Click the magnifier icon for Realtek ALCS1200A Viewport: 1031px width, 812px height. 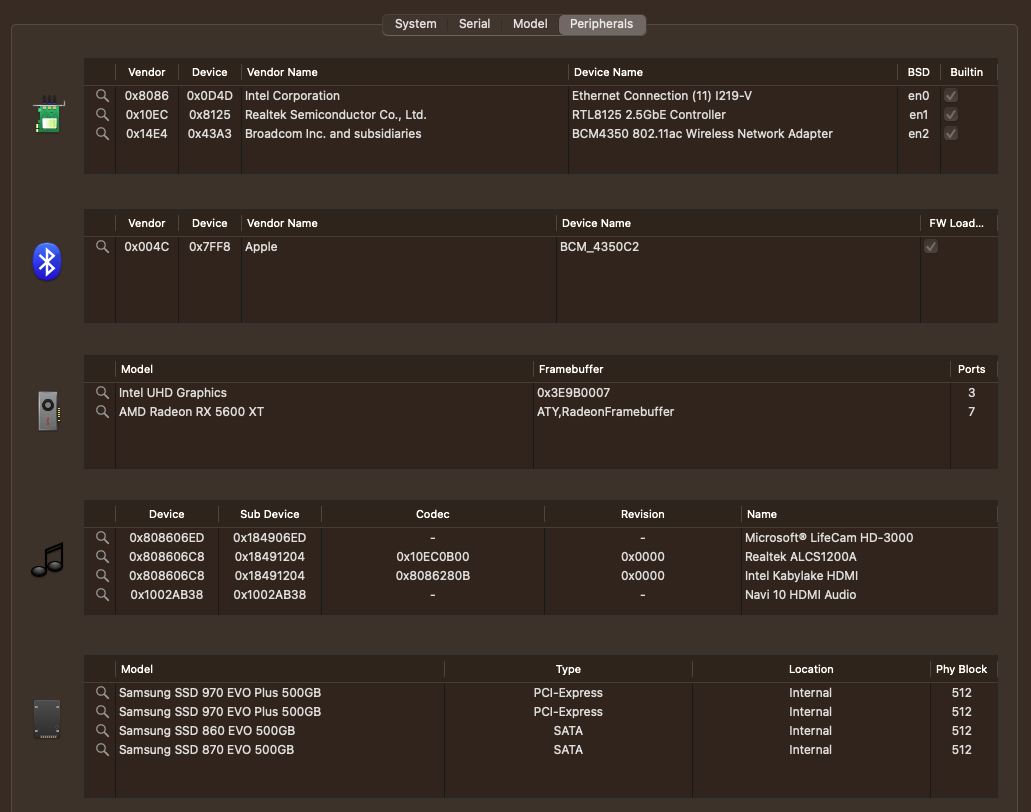(102, 556)
